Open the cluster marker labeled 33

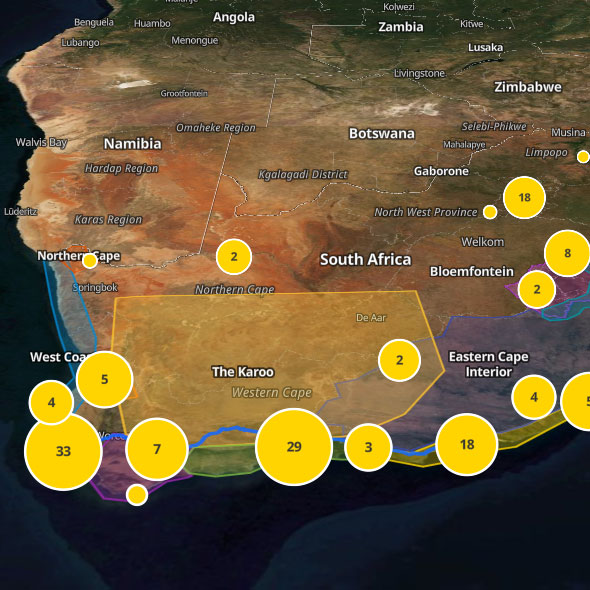click(x=63, y=451)
